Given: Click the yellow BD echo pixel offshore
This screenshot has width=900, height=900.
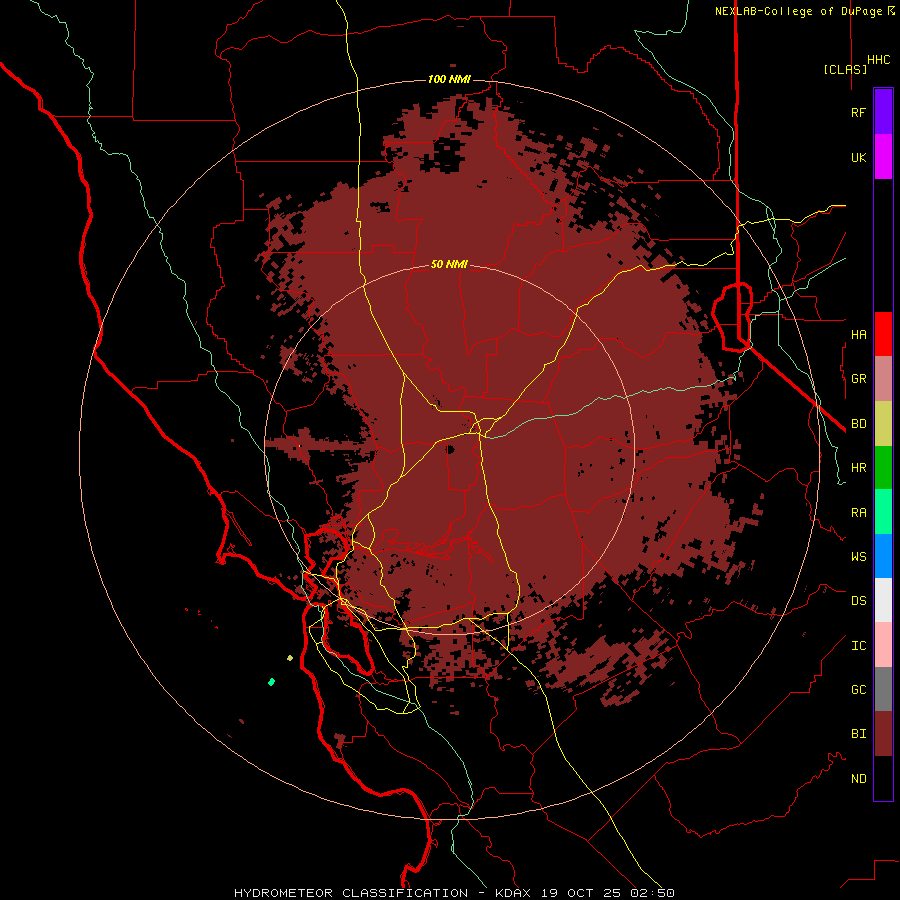Looking at the screenshot, I should pyautogui.click(x=290, y=658).
